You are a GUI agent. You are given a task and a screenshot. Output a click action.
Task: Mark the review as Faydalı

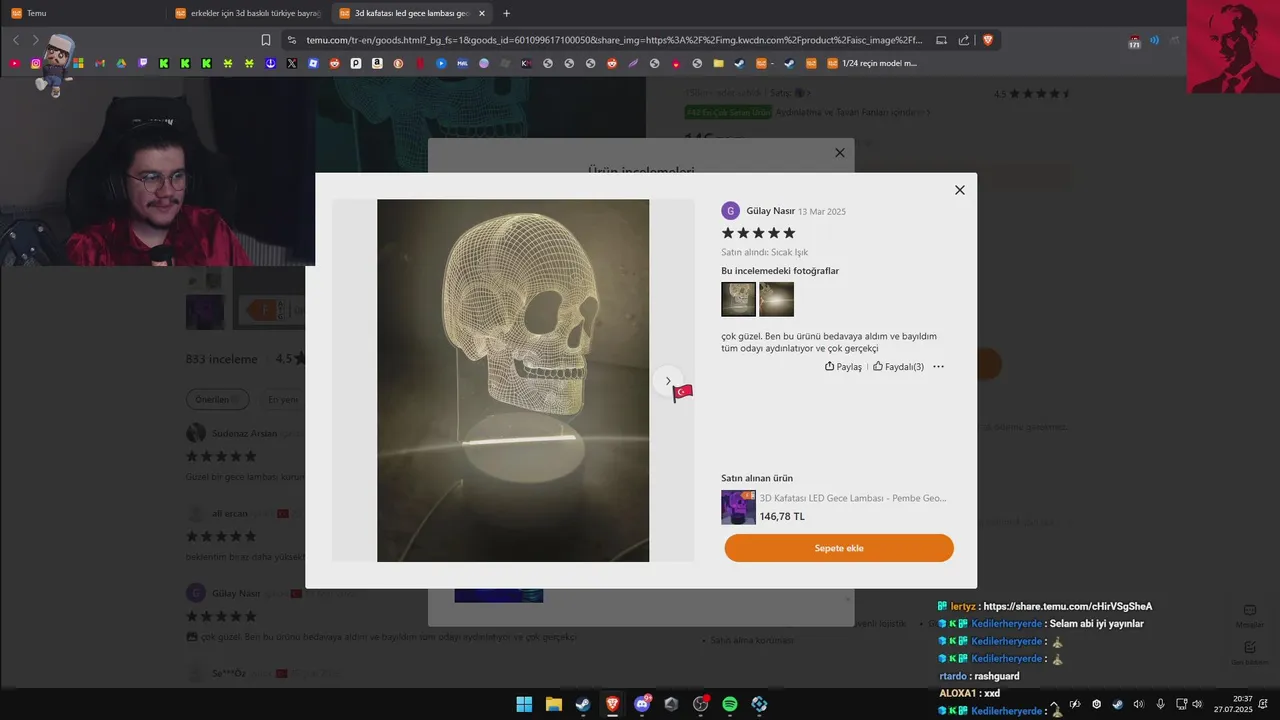pyautogui.click(x=898, y=367)
